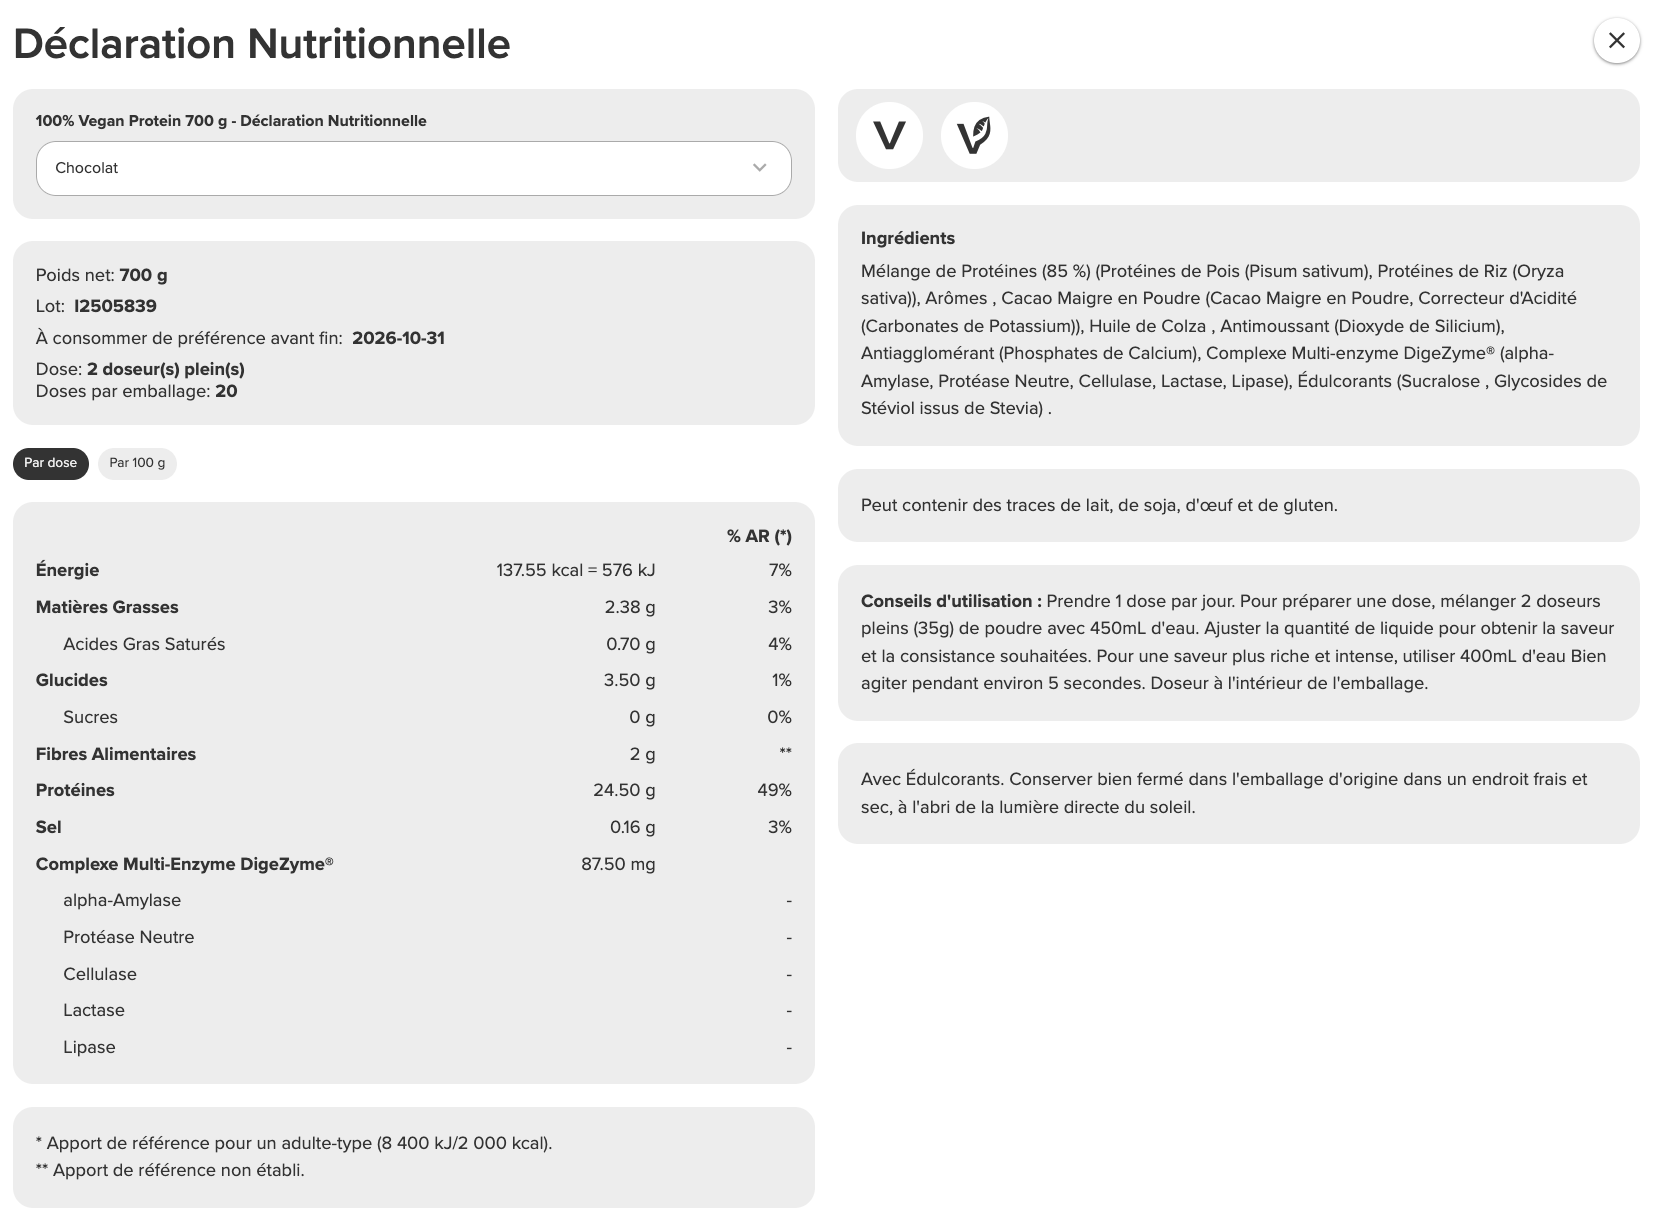1656x1220 pixels.
Task: Click the Protéines row label
Action: click(x=75, y=790)
